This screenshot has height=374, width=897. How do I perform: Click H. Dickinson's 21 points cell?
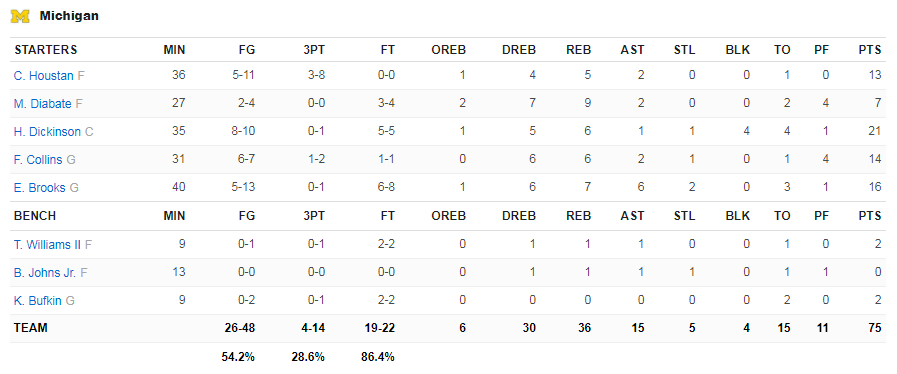(875, 132)
